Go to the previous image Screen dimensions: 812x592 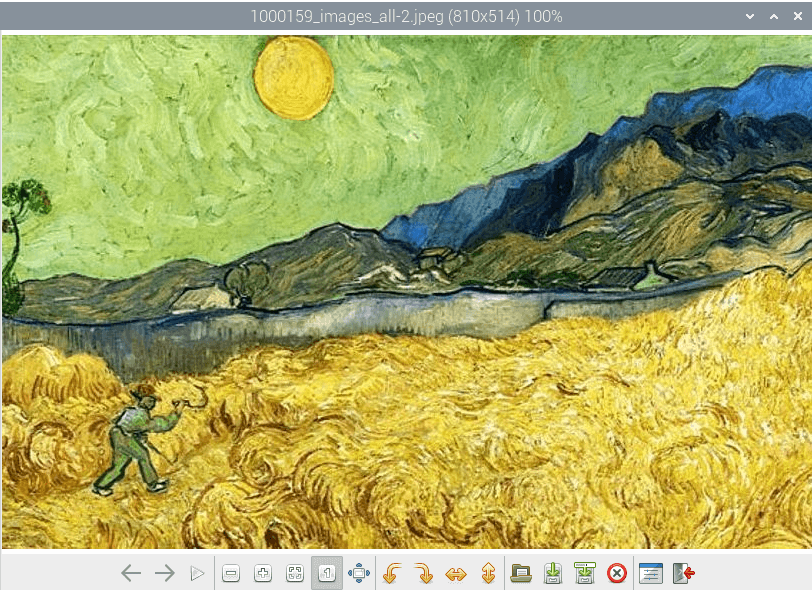tap(131, 573)
